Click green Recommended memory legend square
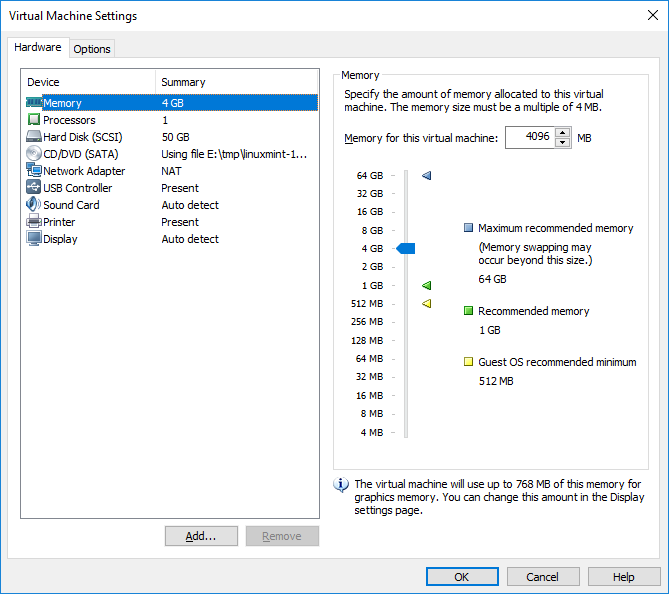The width and height of the screenshot is (669, 594). click(x=468, y=311)
